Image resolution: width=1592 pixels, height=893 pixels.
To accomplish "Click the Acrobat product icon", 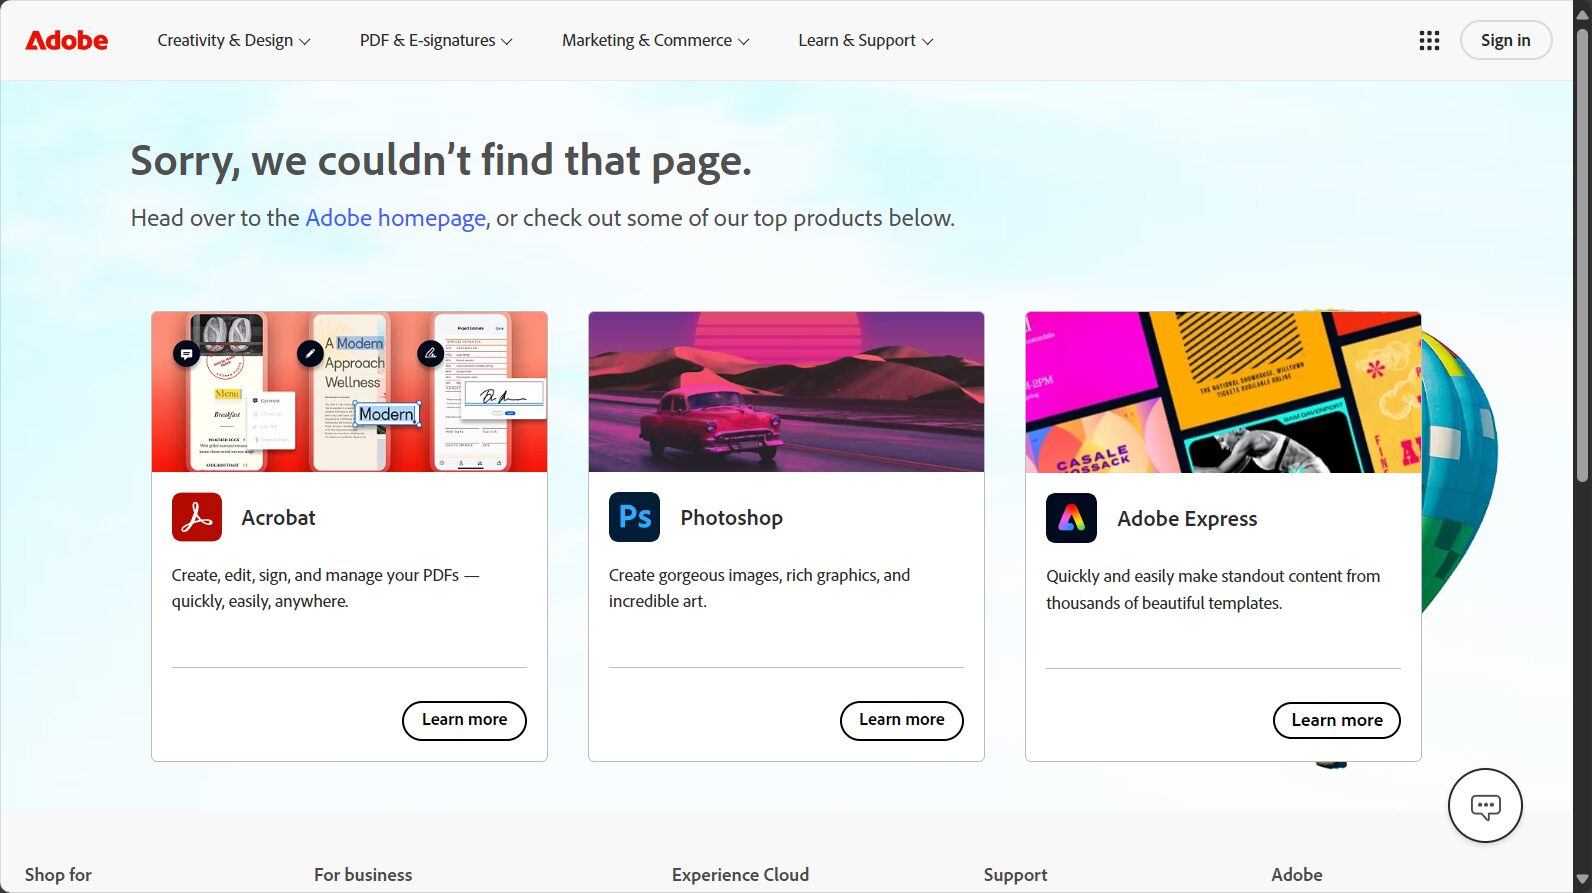I will (197, 517).
